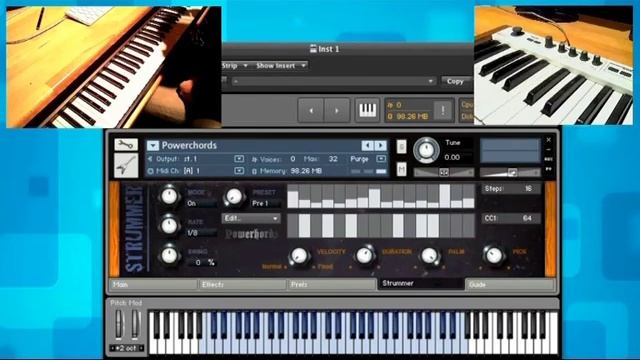The height and width of the screenshot is (360, 640).
Task: Click the MODE knob
Action: 169,196
